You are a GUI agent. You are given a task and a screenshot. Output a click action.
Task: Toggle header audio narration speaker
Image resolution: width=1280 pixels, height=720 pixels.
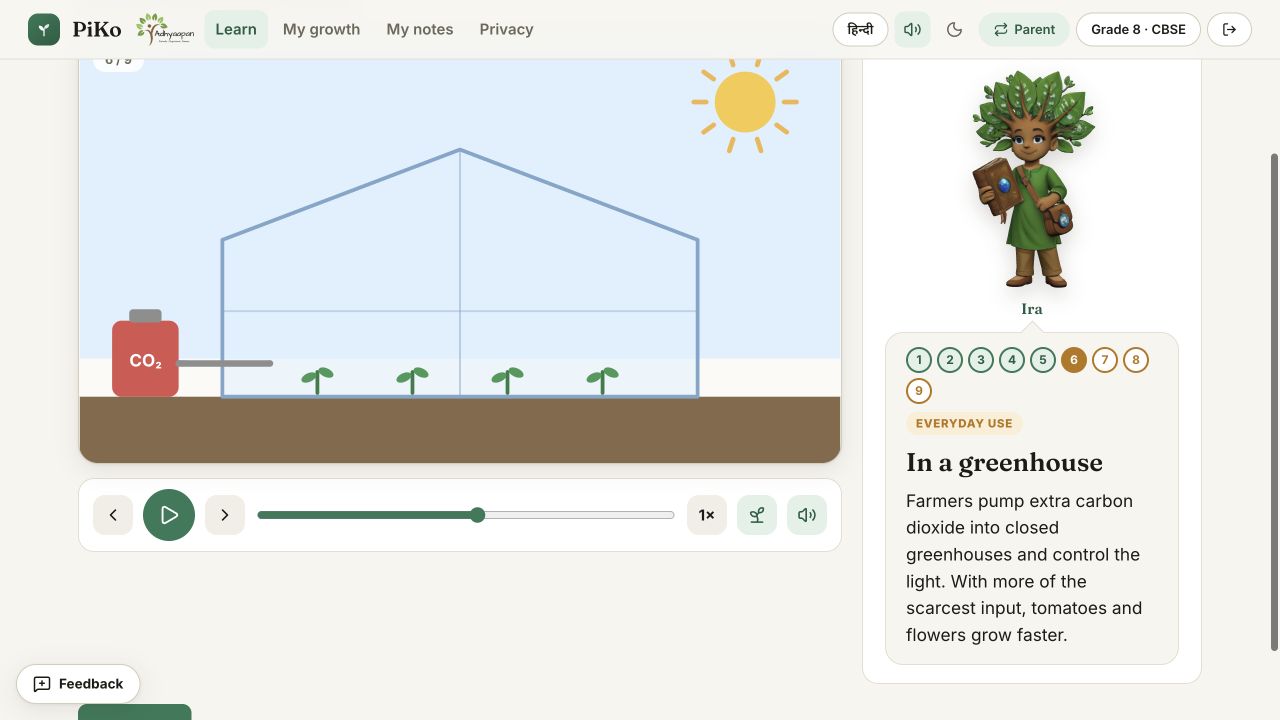(x=912, y=30)
